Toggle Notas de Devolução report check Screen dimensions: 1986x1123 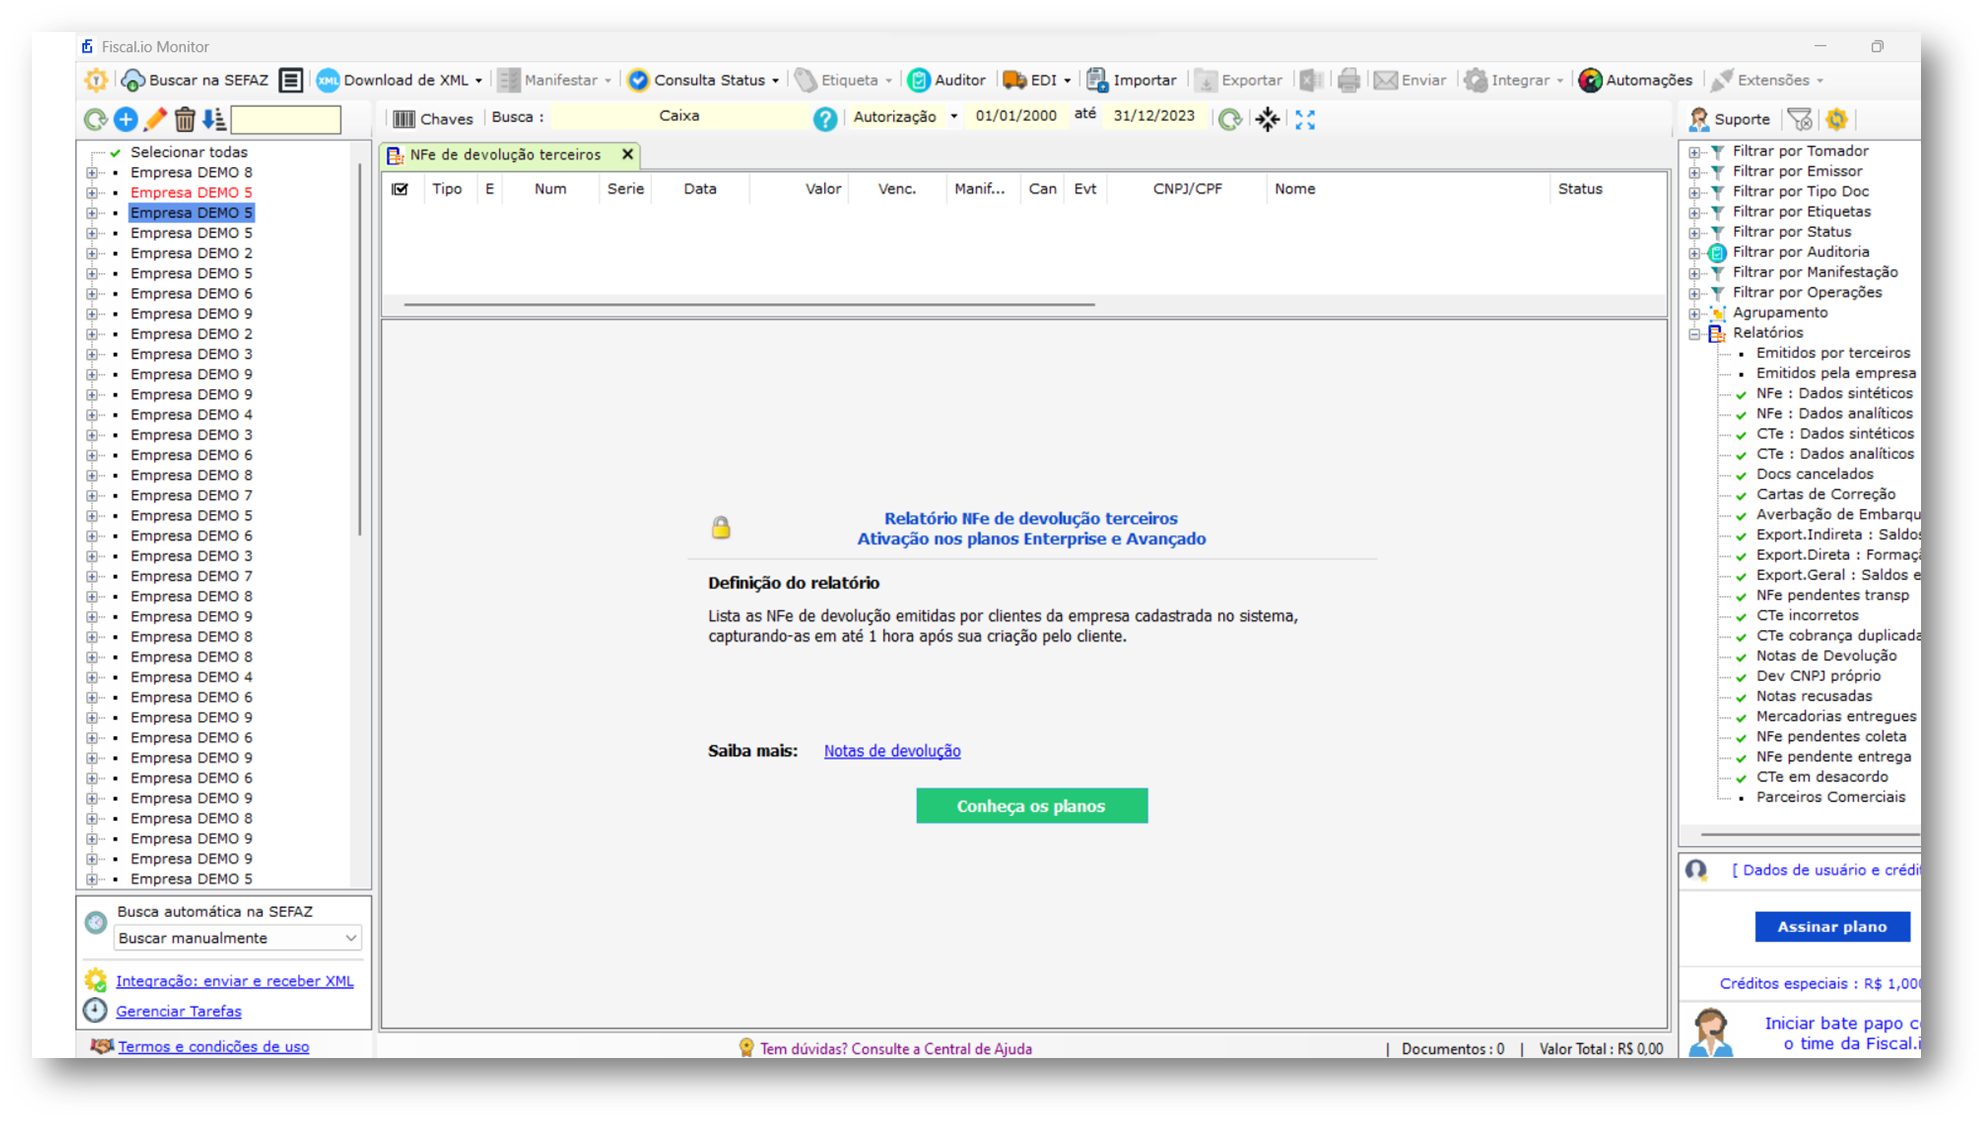(1741, 657)
